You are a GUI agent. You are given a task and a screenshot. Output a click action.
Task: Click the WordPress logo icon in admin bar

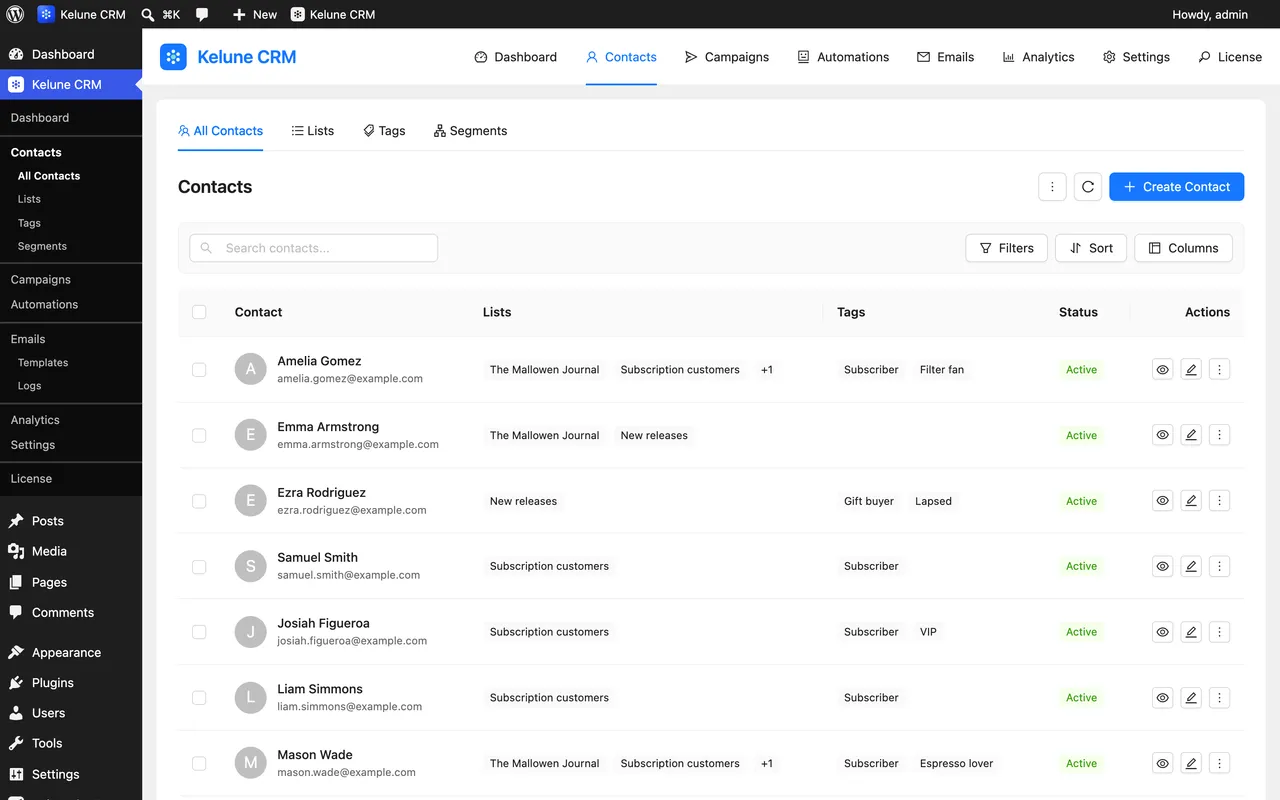tap(15, 14)
